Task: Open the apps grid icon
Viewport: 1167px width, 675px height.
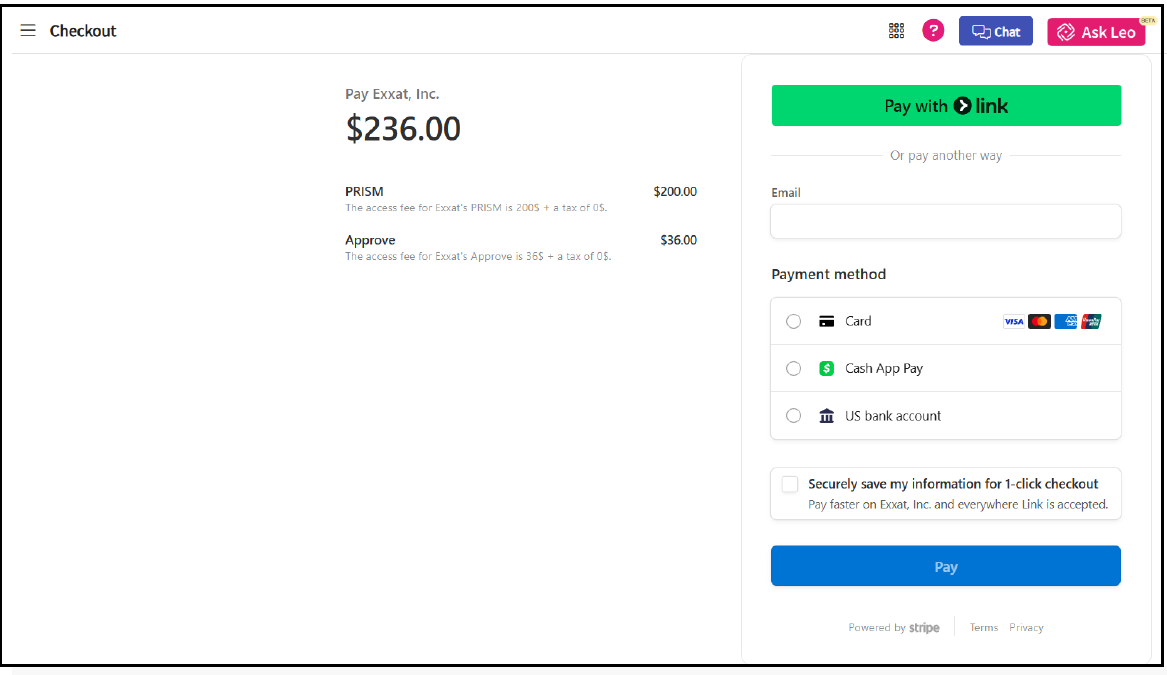Action: point(896,31)
